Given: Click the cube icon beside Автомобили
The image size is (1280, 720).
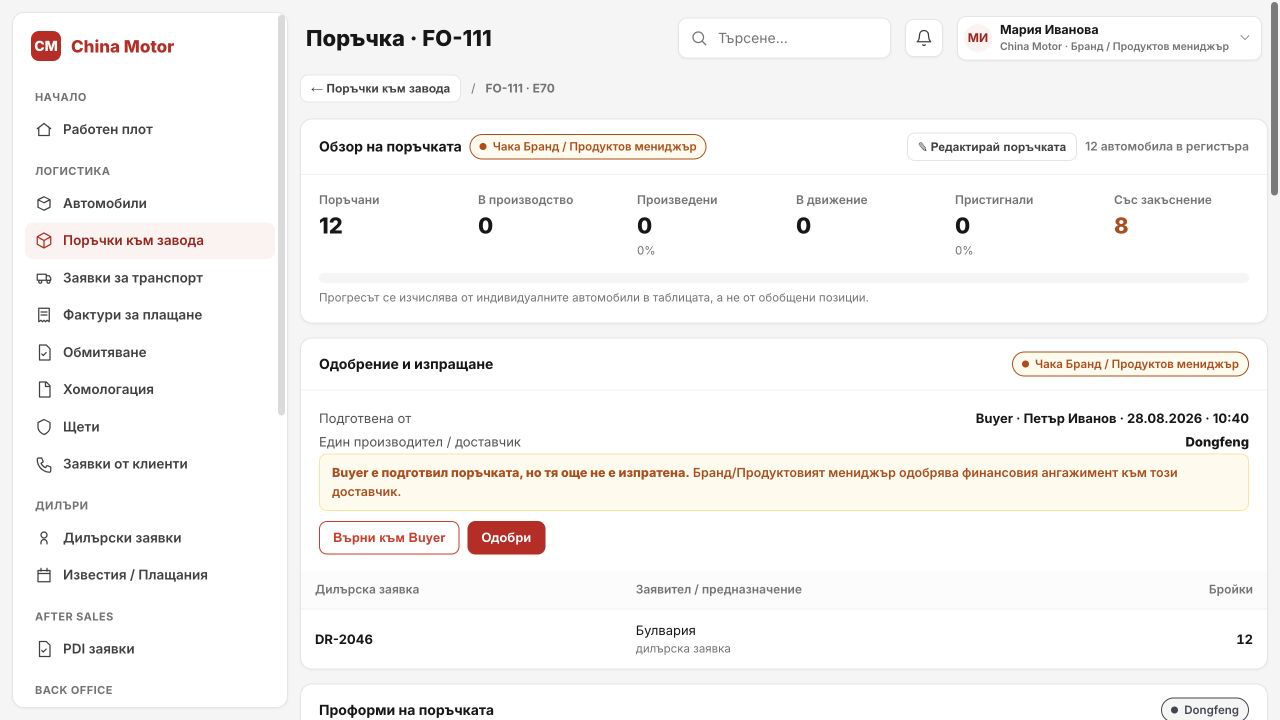Looking at the screenshot, I should tap(44, 203).
